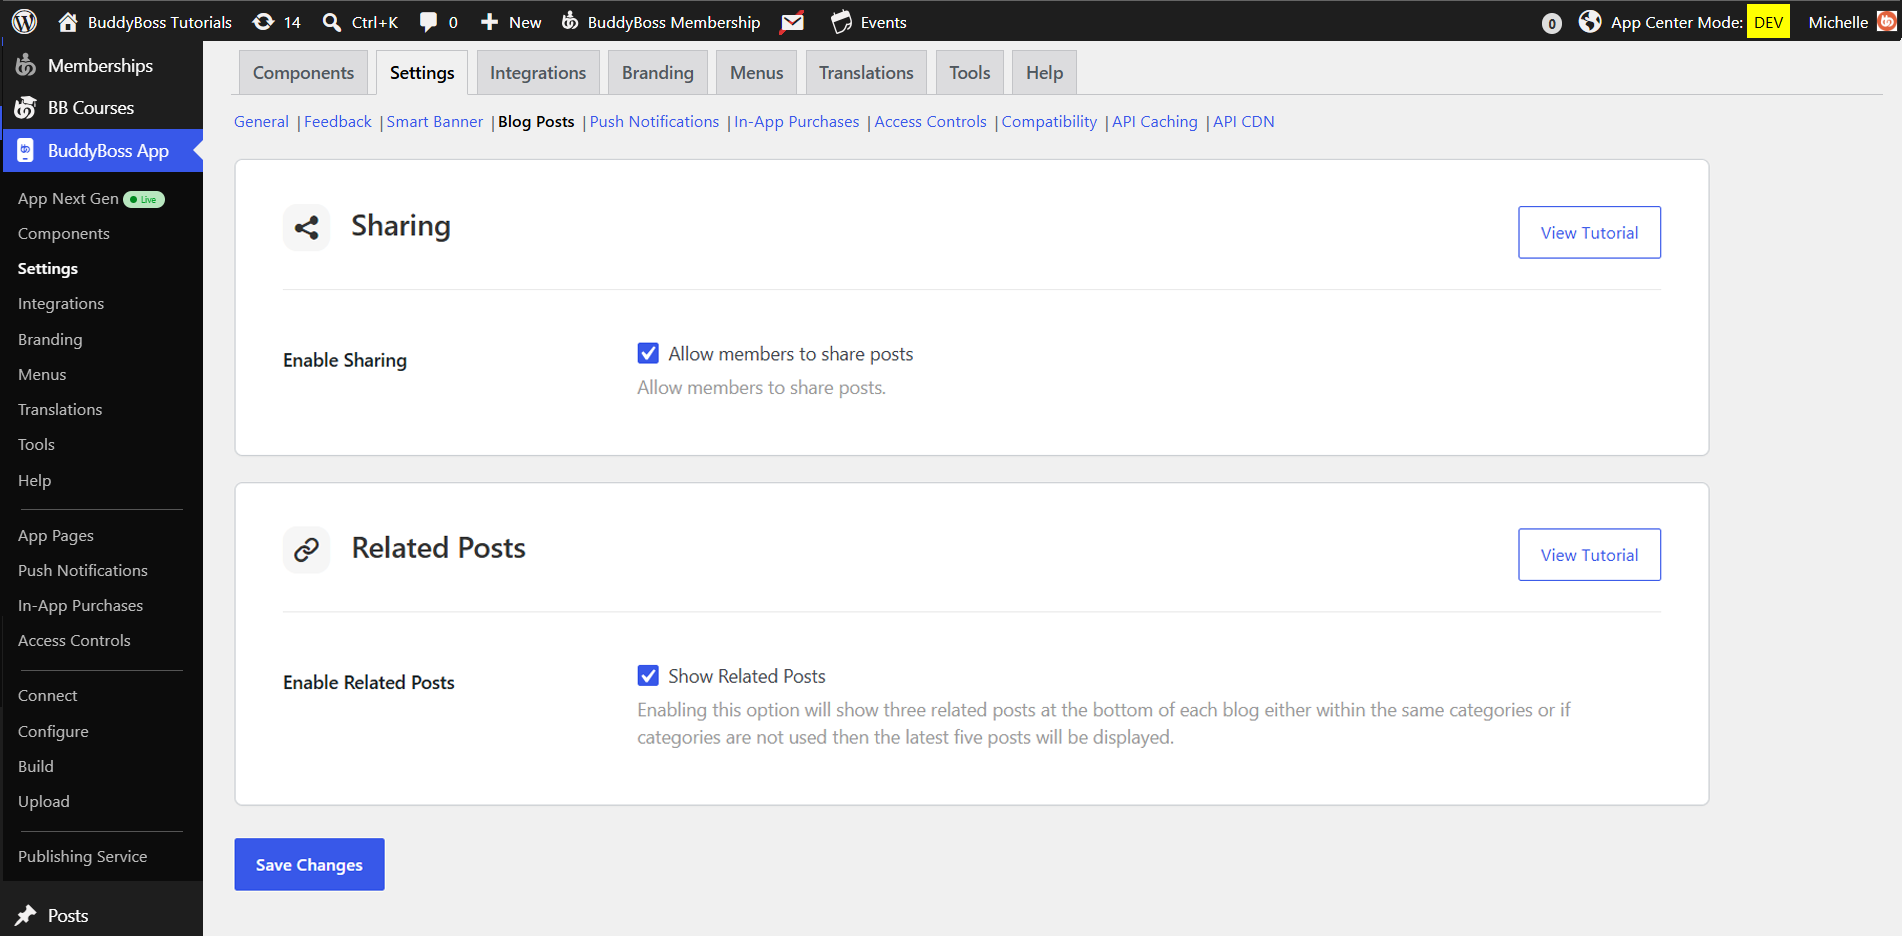
Task: Click the notification count 0 badge
Action: point(1551,23)
